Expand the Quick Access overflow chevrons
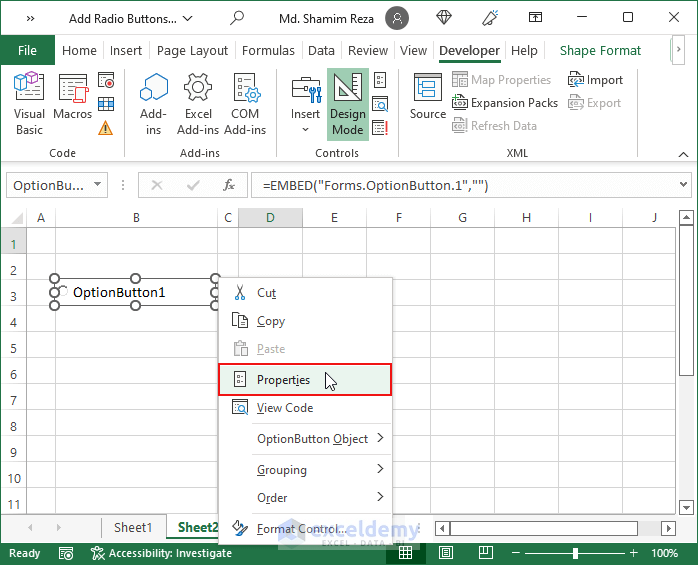 [x=30, y=18]
